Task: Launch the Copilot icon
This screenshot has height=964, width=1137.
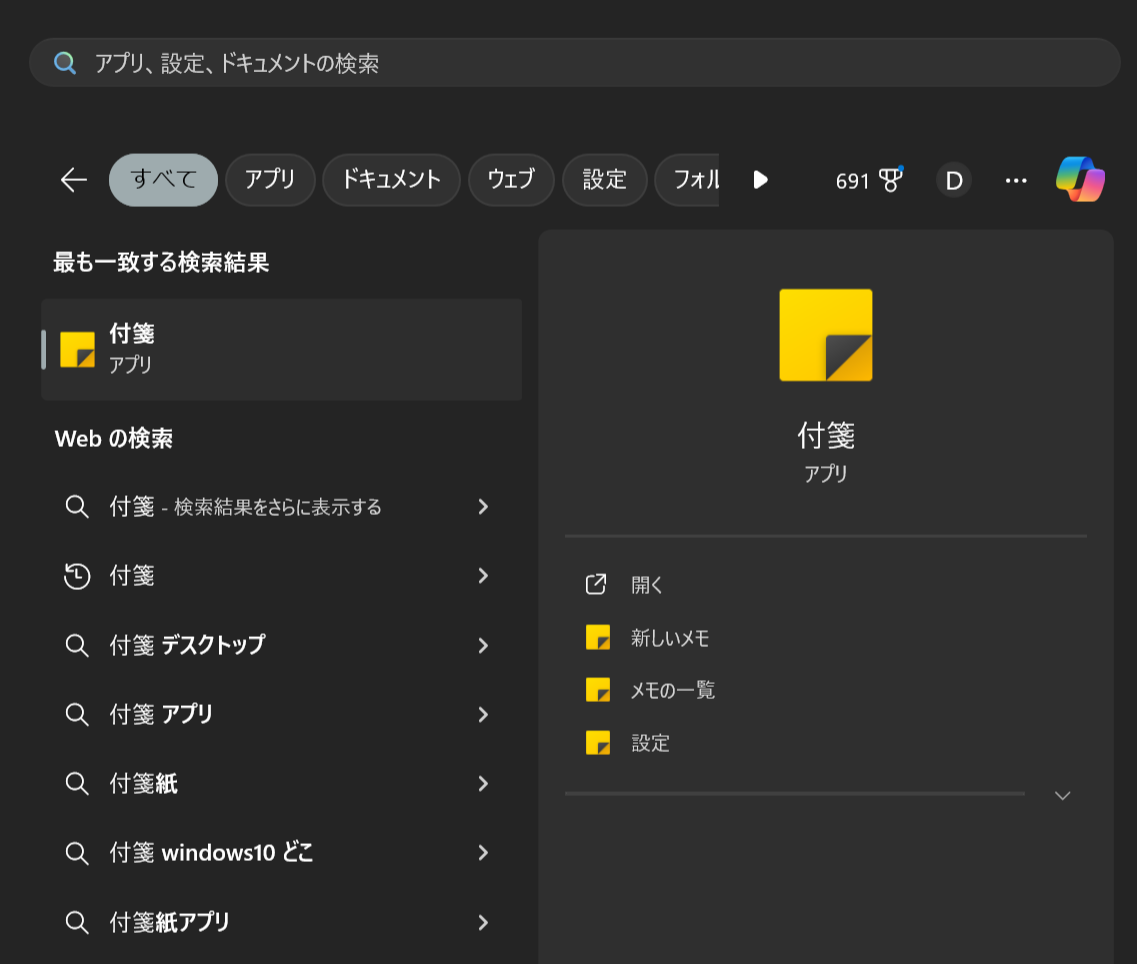Action: tap(1080, 179)
